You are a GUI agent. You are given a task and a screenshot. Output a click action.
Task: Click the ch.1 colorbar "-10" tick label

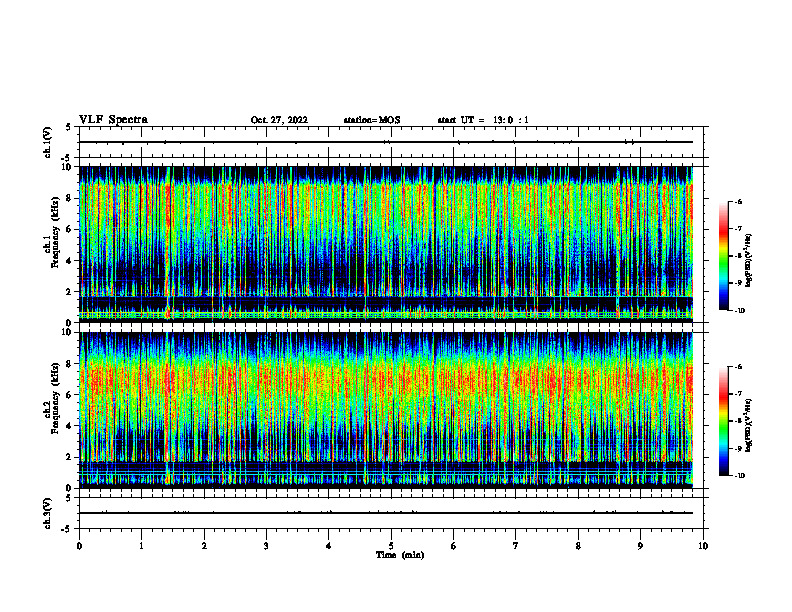pos(740,311)
